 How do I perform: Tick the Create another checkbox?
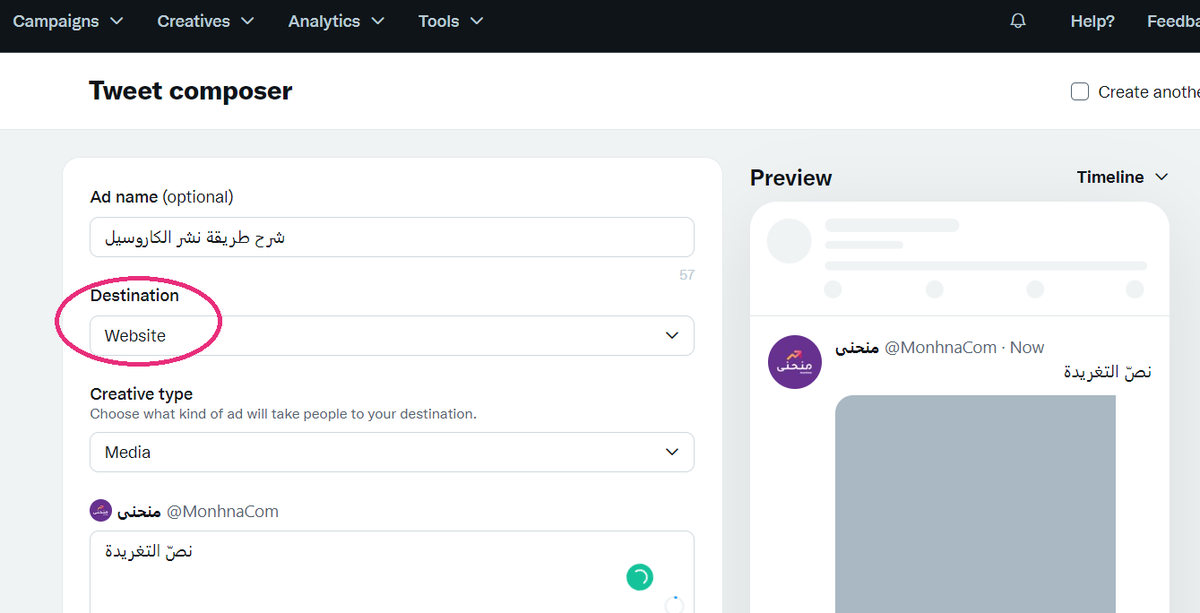1080,92
